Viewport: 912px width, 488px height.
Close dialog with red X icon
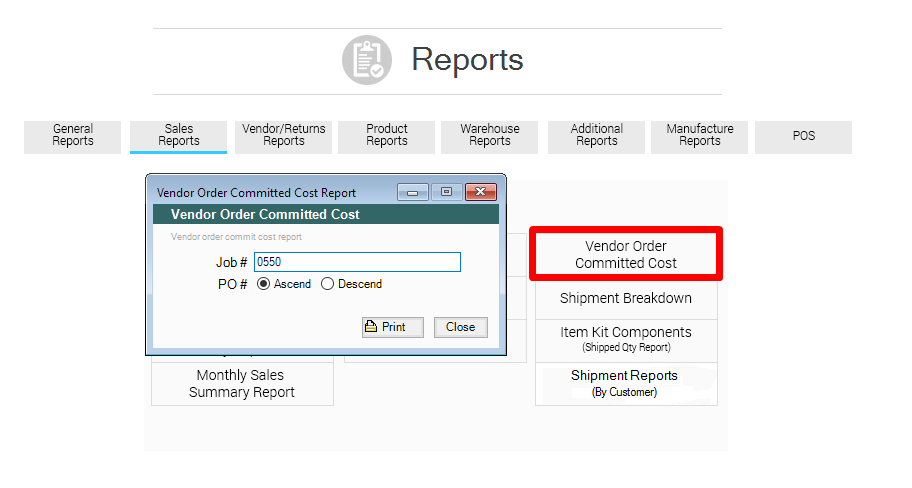pyautogui.click(x=482, y=193)
